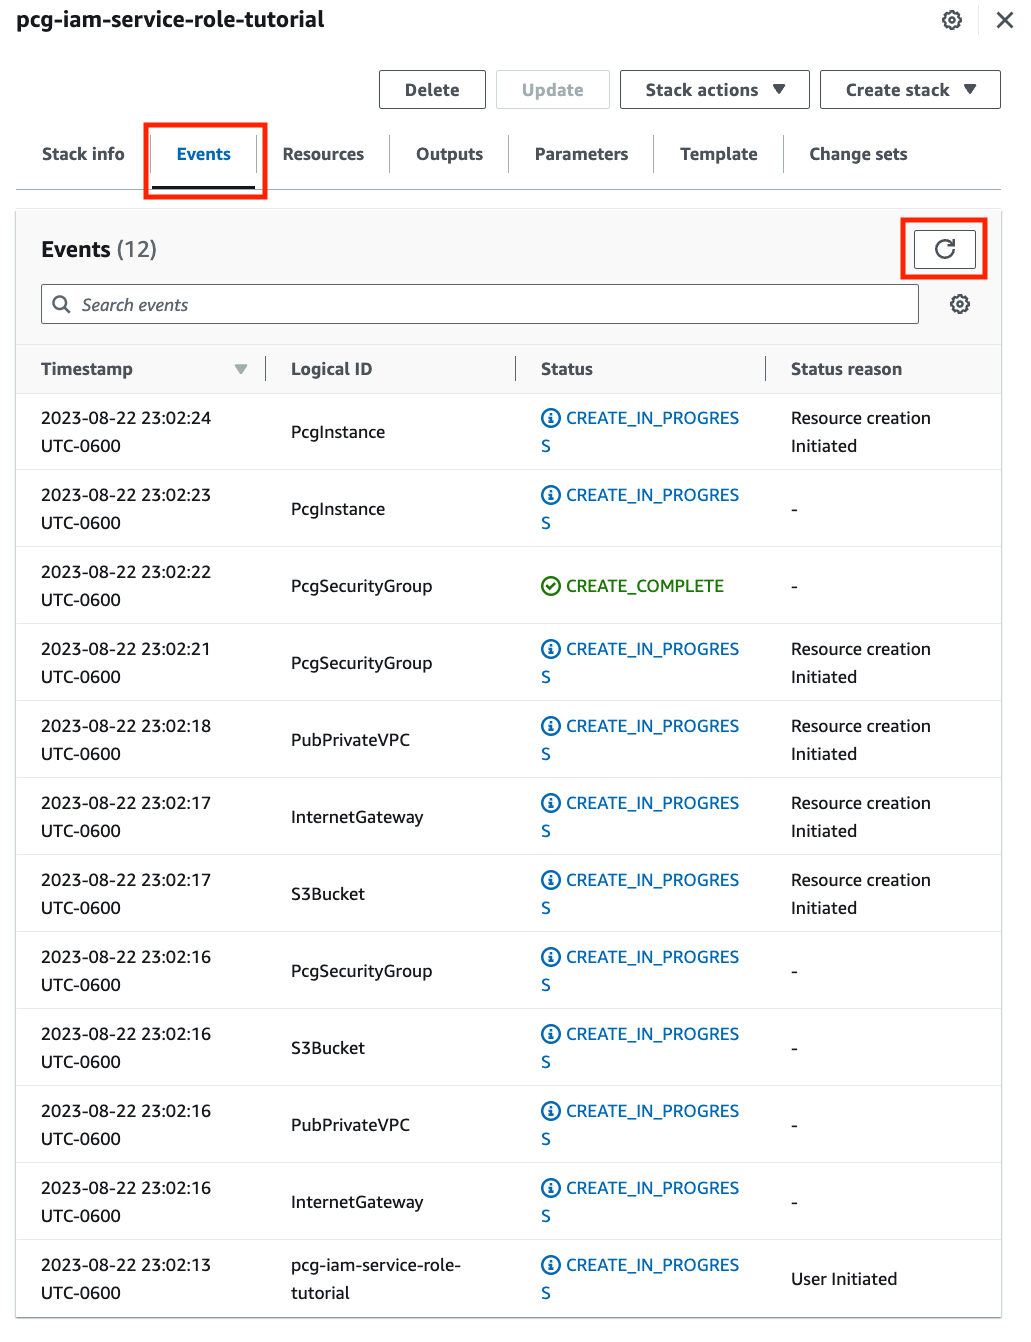Viewport: 1031px width, 1342px height.
Task: Click PcgInstance logical ID at 23:02:24
Action: [338, 432]
